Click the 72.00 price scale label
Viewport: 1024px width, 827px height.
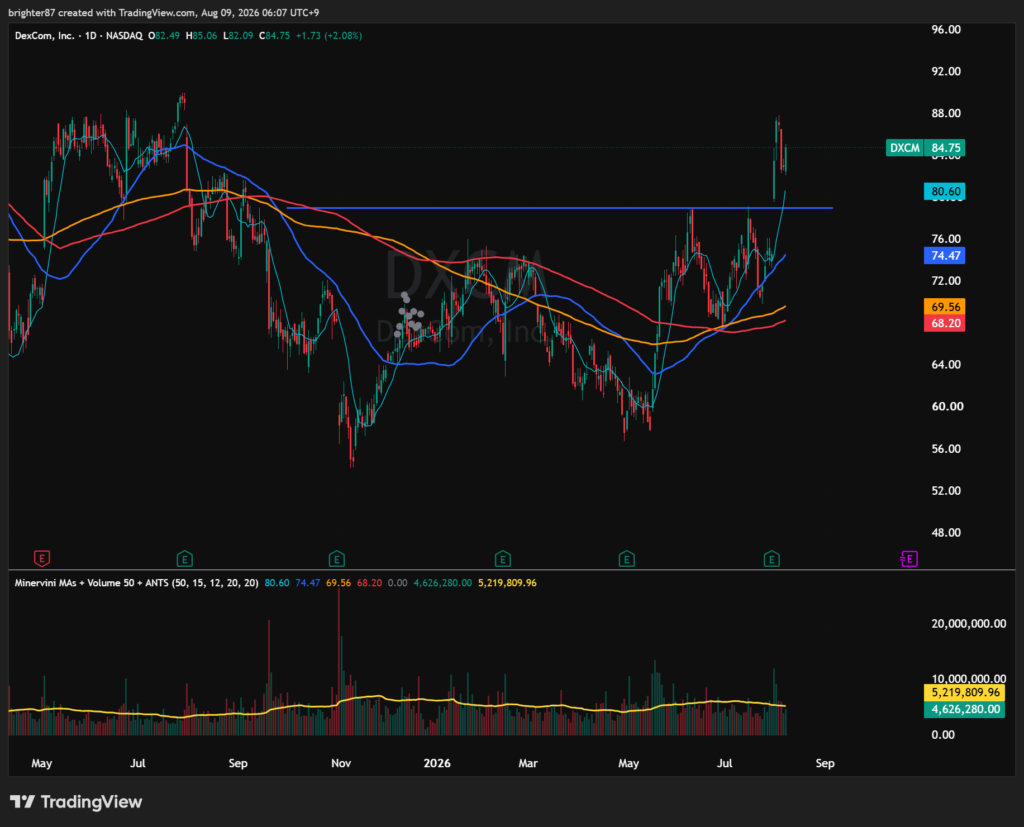click(946, 281)
